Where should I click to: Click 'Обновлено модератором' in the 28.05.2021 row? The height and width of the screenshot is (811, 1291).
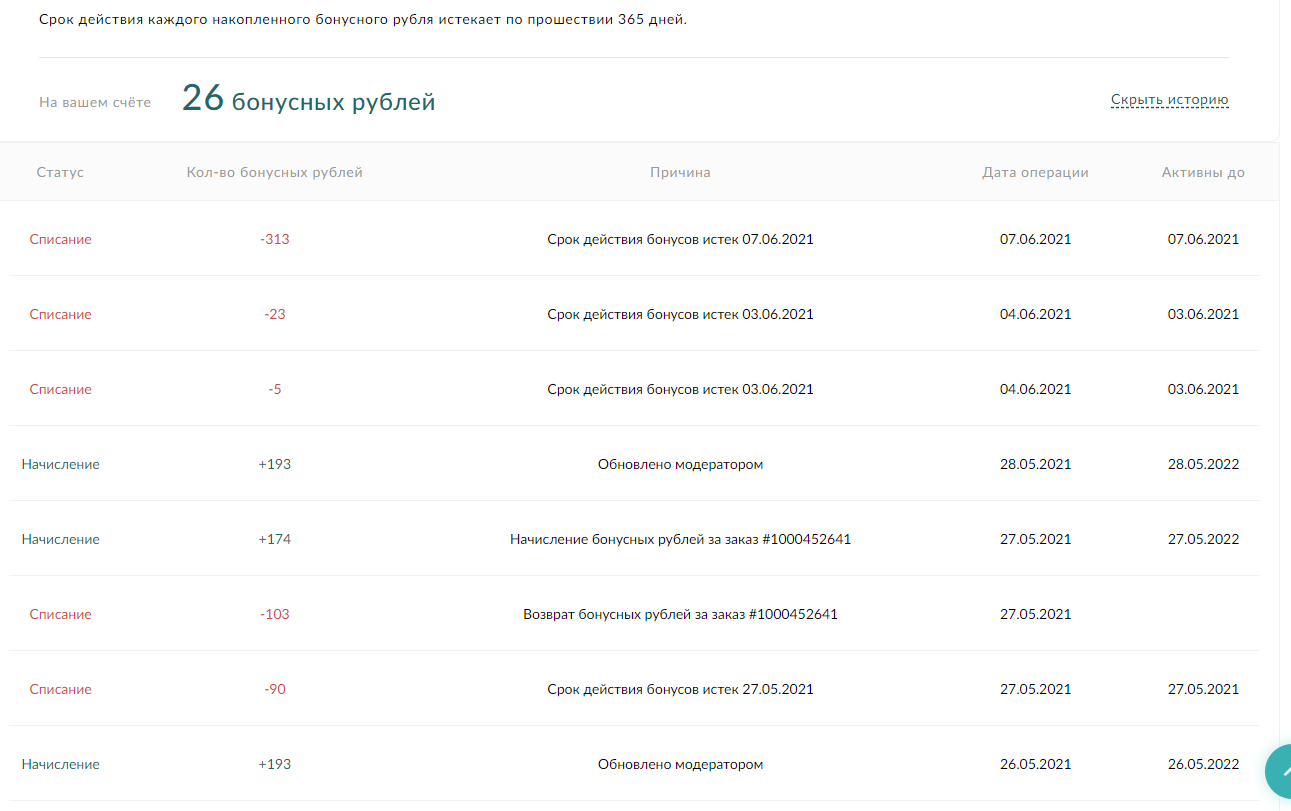coord(680,464)
